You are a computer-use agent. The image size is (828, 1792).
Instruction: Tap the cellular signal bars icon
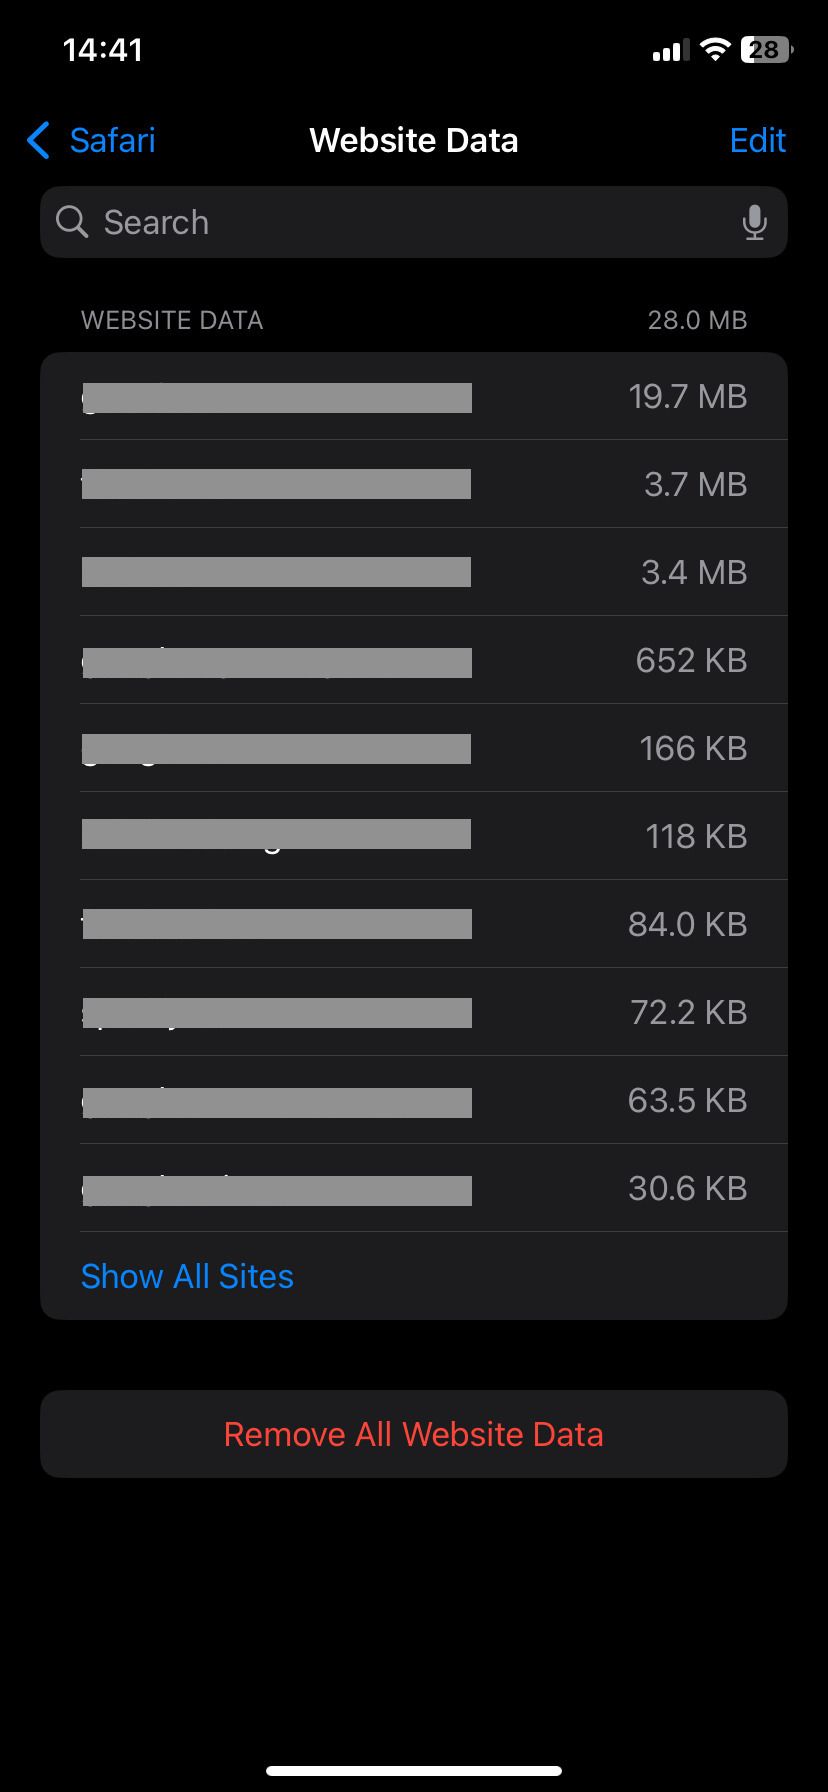671,50
